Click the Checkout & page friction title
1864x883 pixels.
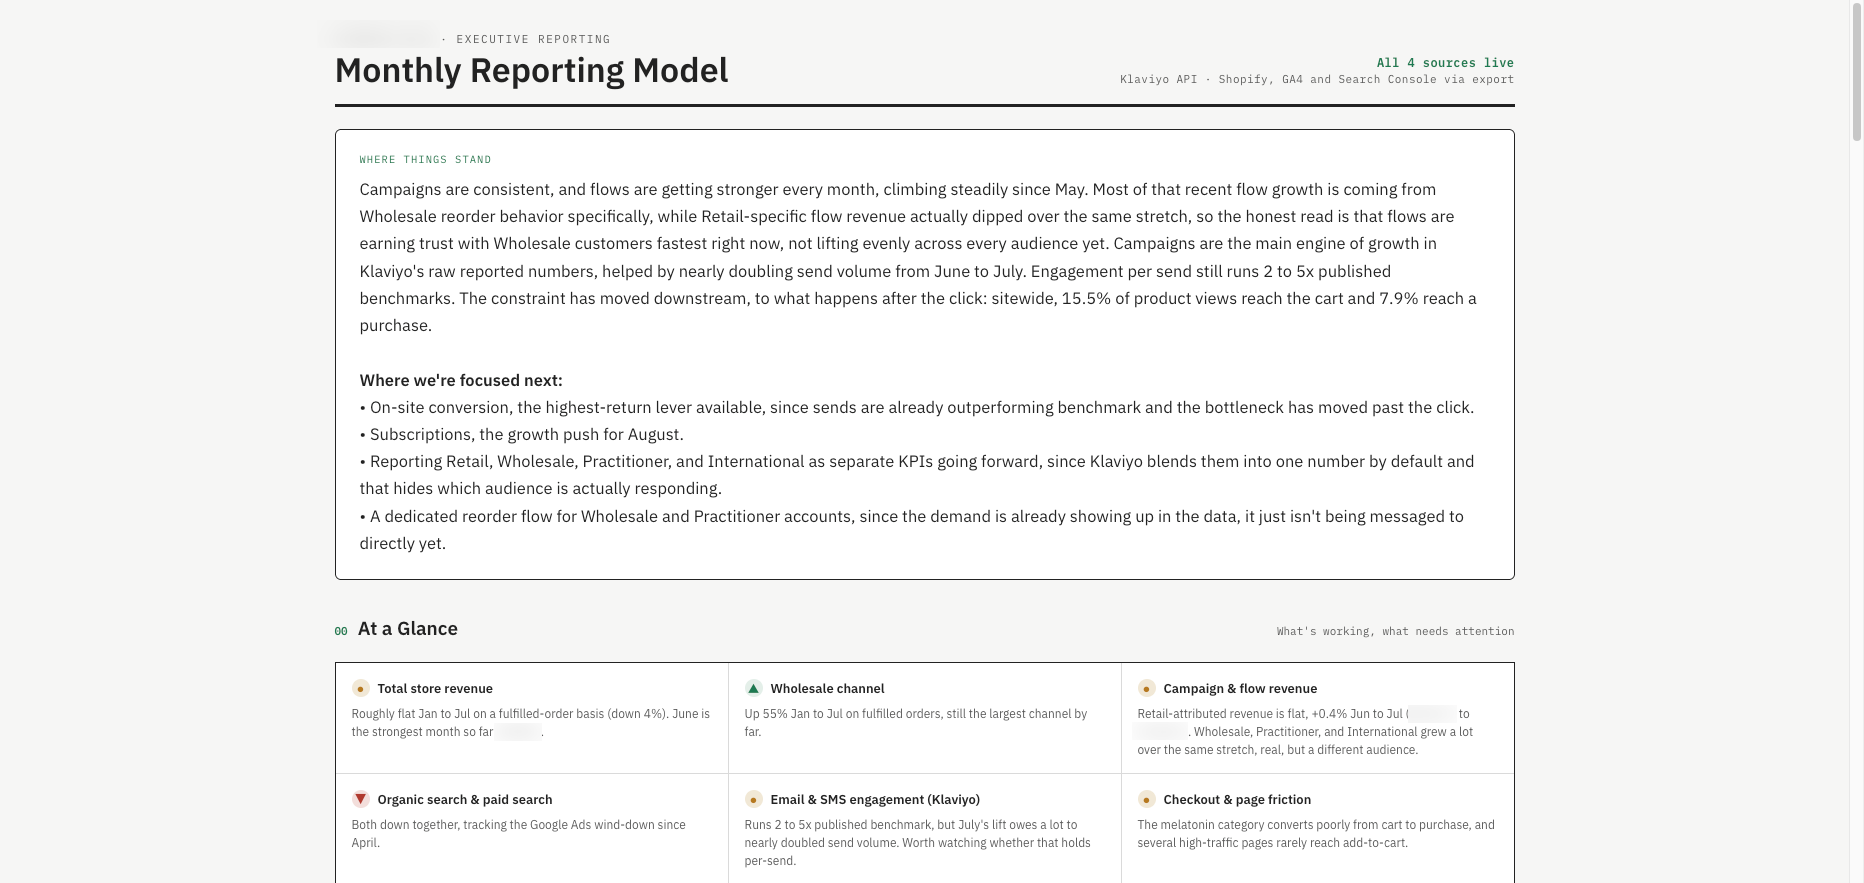(x=1237, y=800)
